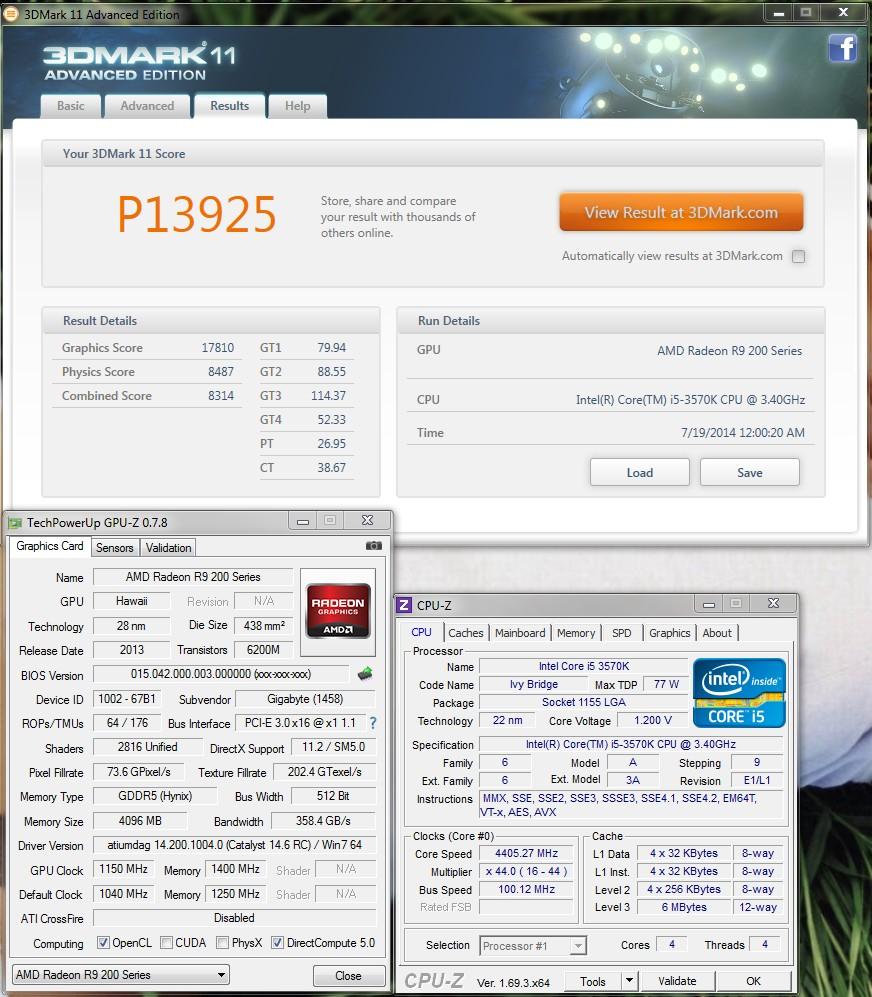
Task: Click the BIOS save chip icon in GPU-Z
Action: 365,674
